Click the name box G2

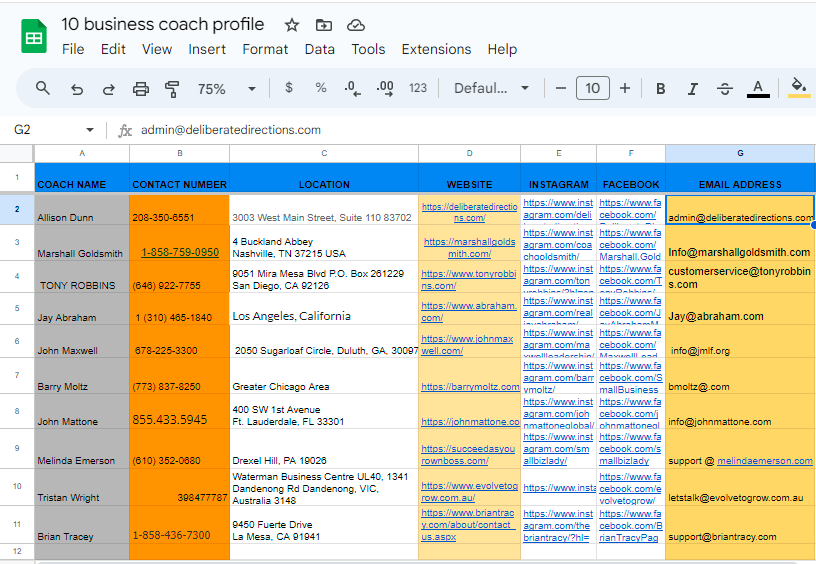[22, 130]
